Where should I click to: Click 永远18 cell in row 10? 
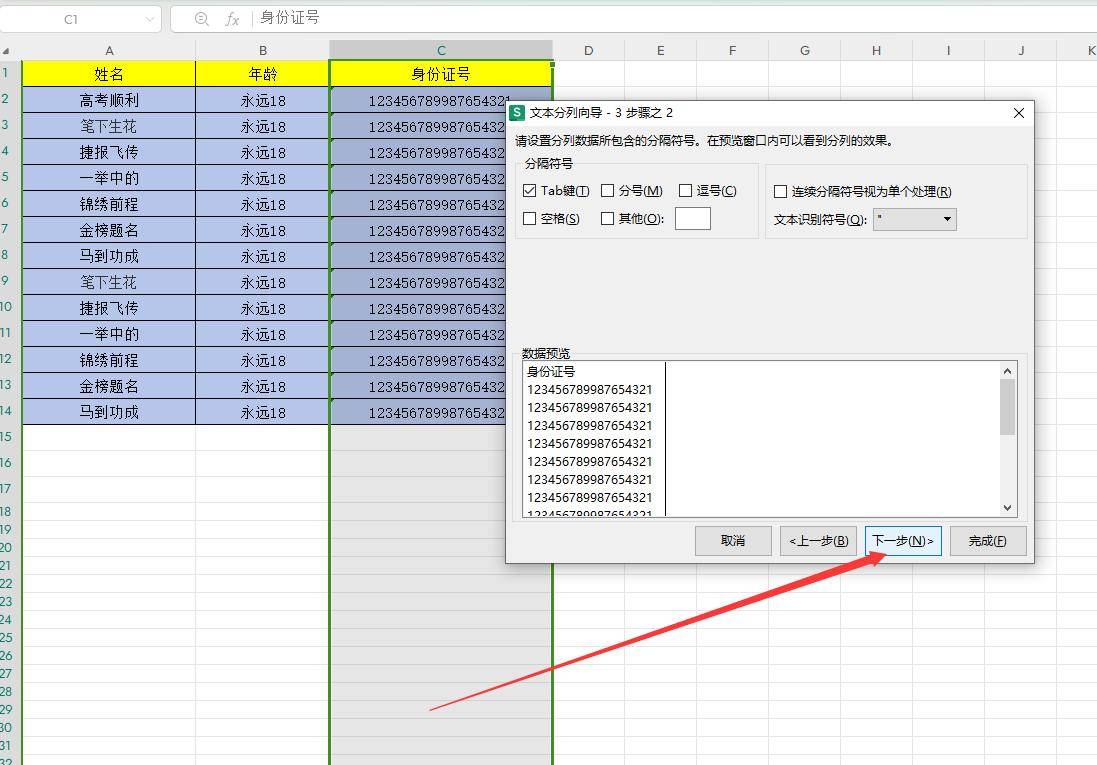point(262,309)
